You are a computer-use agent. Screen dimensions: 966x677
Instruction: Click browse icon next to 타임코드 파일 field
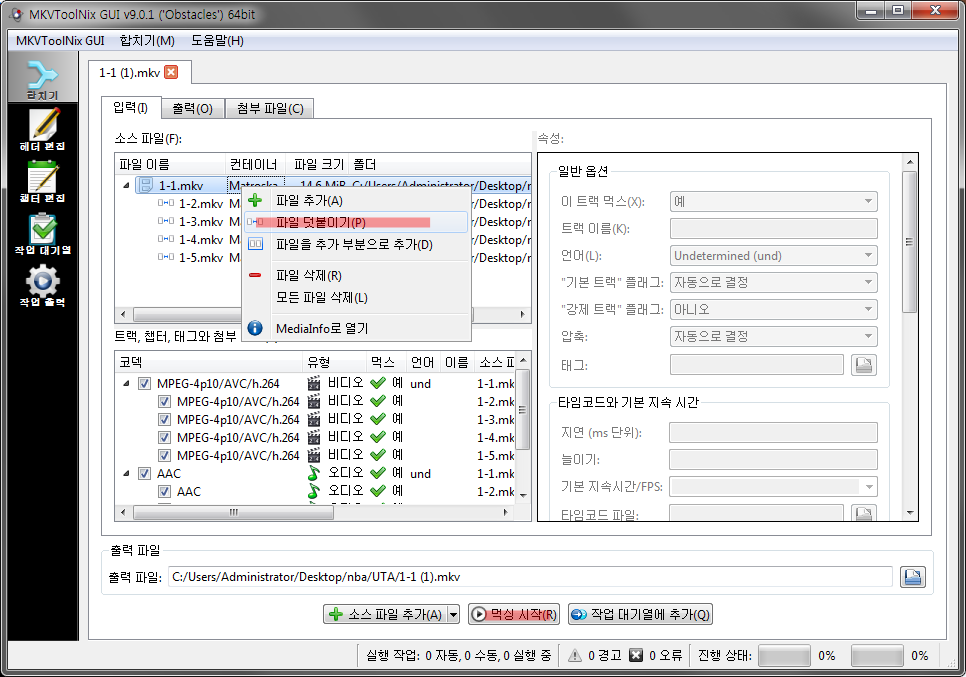864,513
